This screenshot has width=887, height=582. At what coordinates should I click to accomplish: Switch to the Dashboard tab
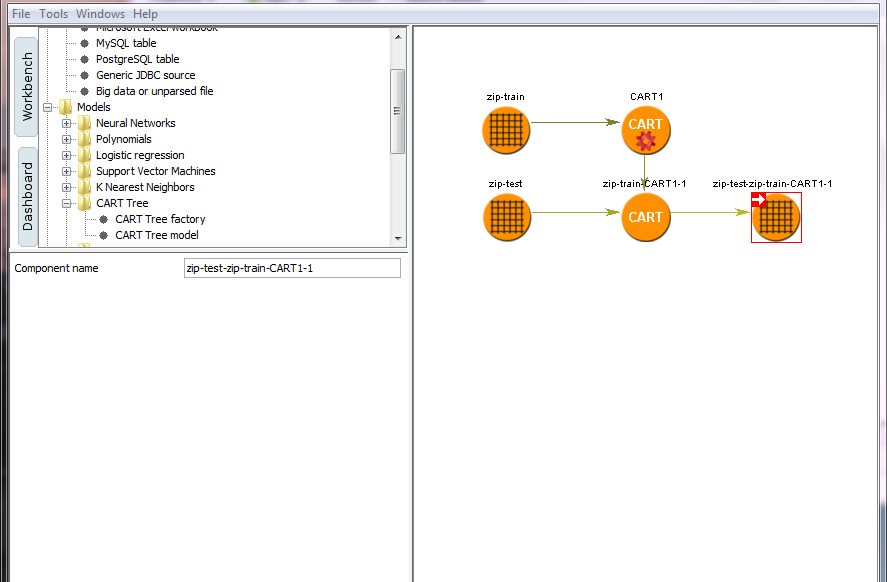click(x=28, y=196)
